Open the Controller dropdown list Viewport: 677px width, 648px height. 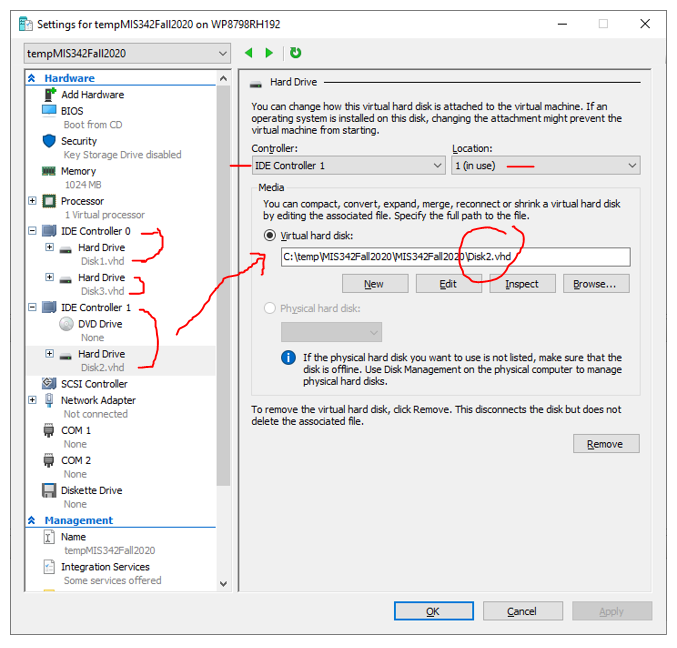coord(348,166)
